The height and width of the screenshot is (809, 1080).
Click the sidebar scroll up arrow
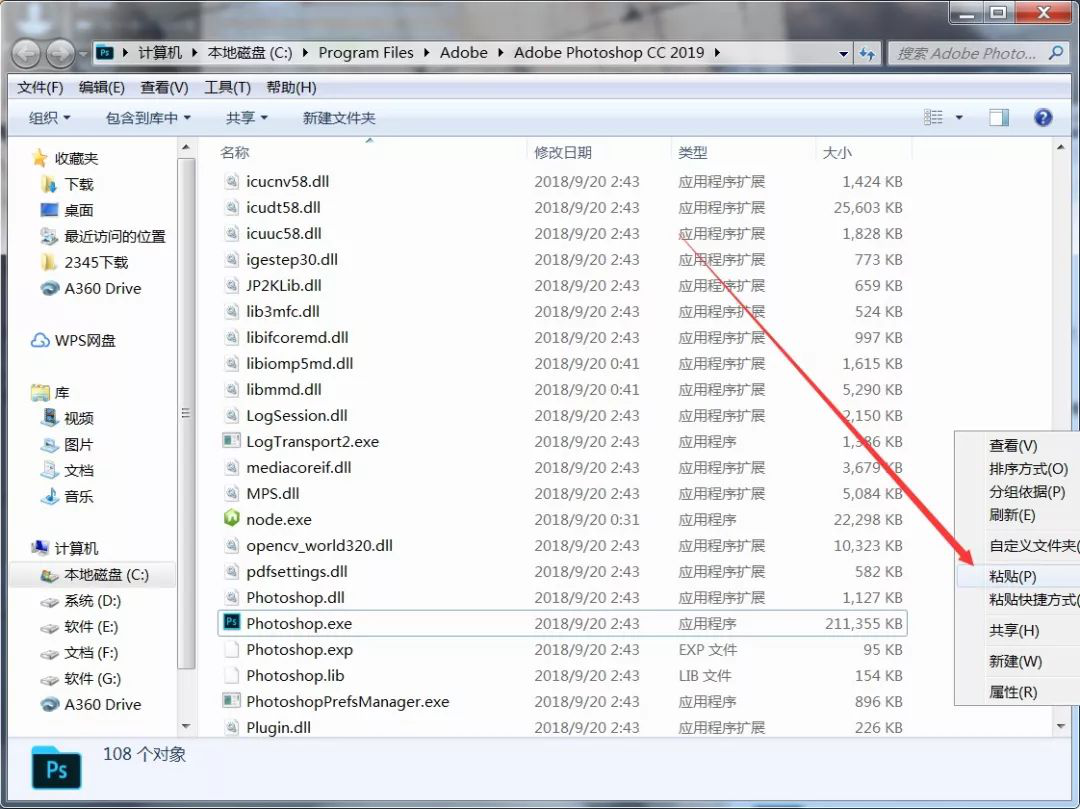[x=186, y=148]
